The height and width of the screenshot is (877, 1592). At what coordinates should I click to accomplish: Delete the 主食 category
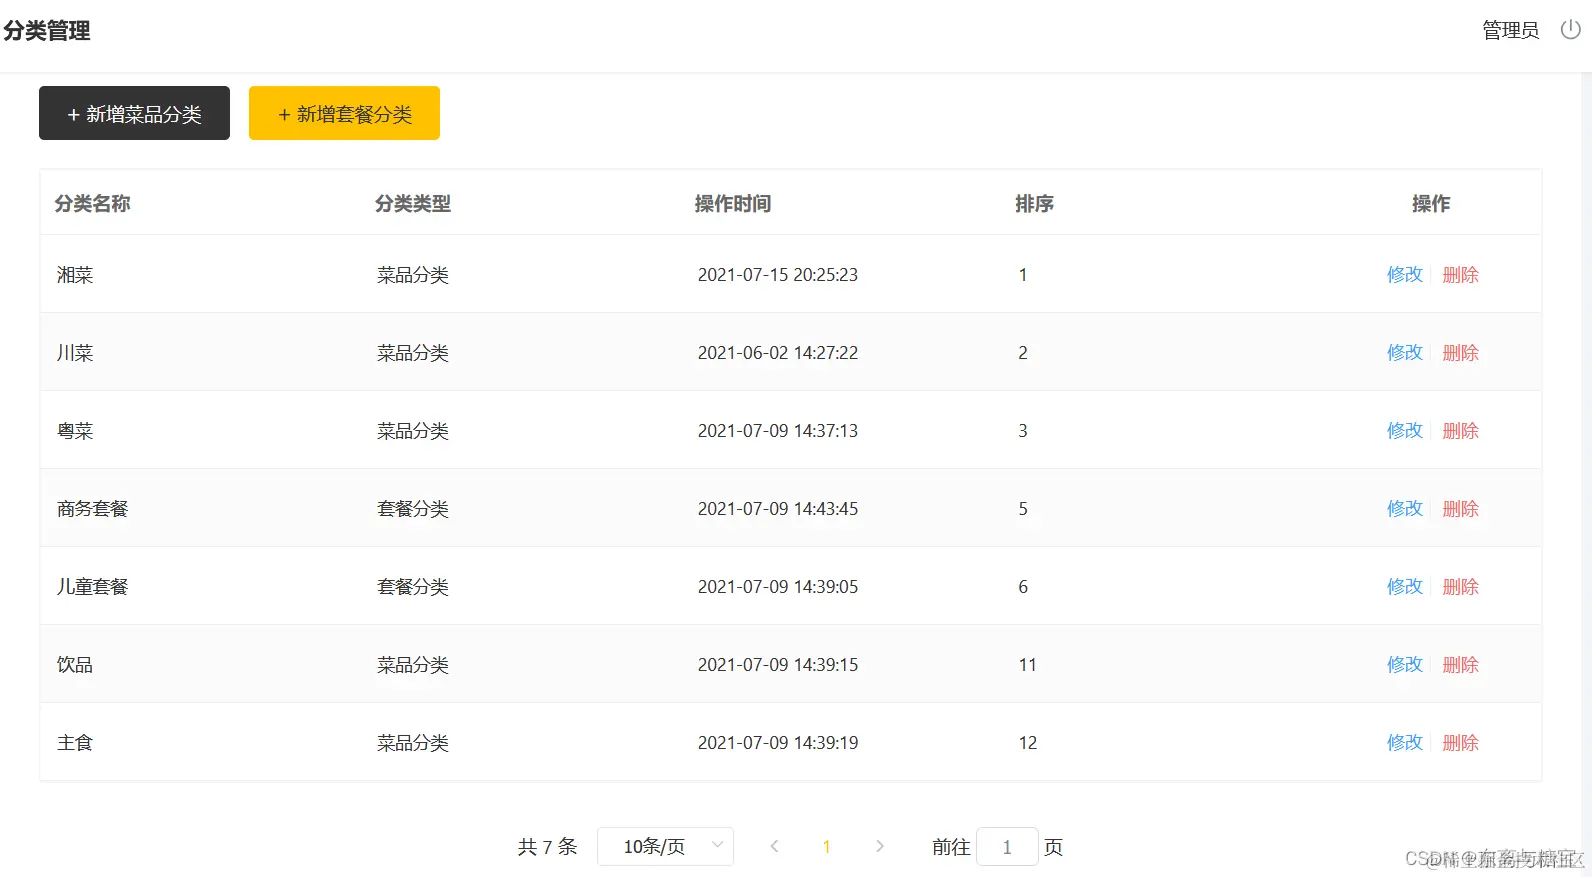[x=1460, y=742]
